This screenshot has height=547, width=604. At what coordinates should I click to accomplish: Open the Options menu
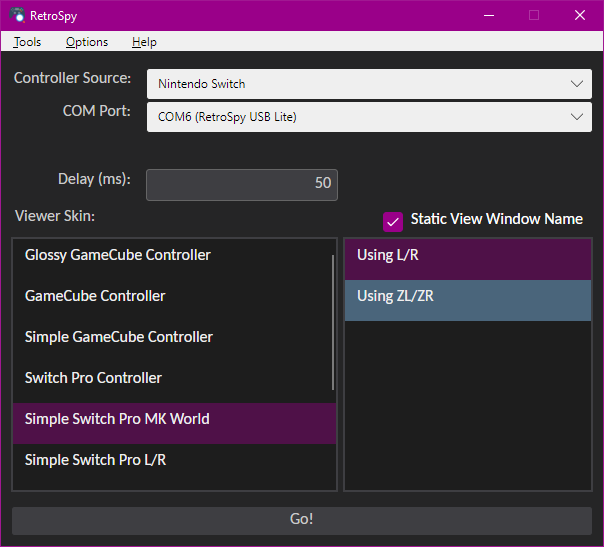[x=87, y=42]
